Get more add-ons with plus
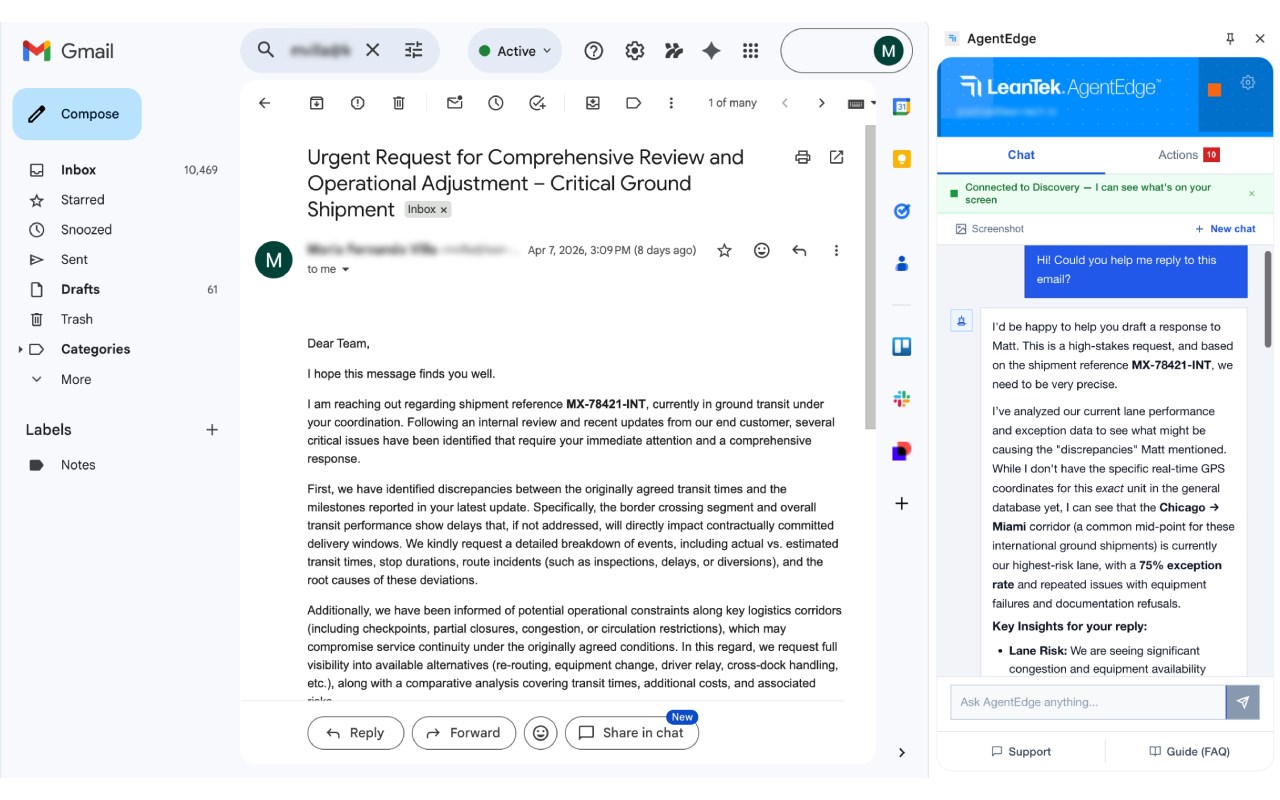 tap(902, 503)
